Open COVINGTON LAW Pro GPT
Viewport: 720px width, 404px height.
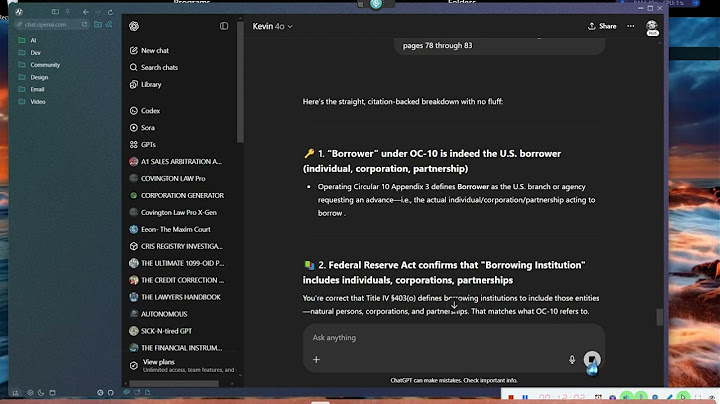coord(167,179)
